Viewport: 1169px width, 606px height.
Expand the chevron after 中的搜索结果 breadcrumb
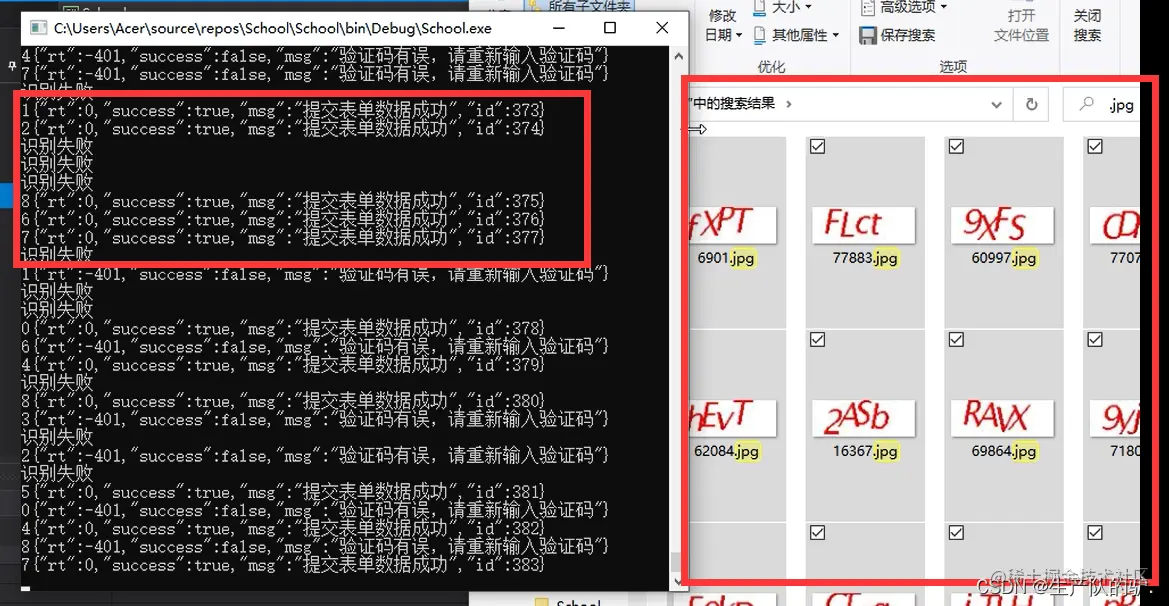coord(789,104)
